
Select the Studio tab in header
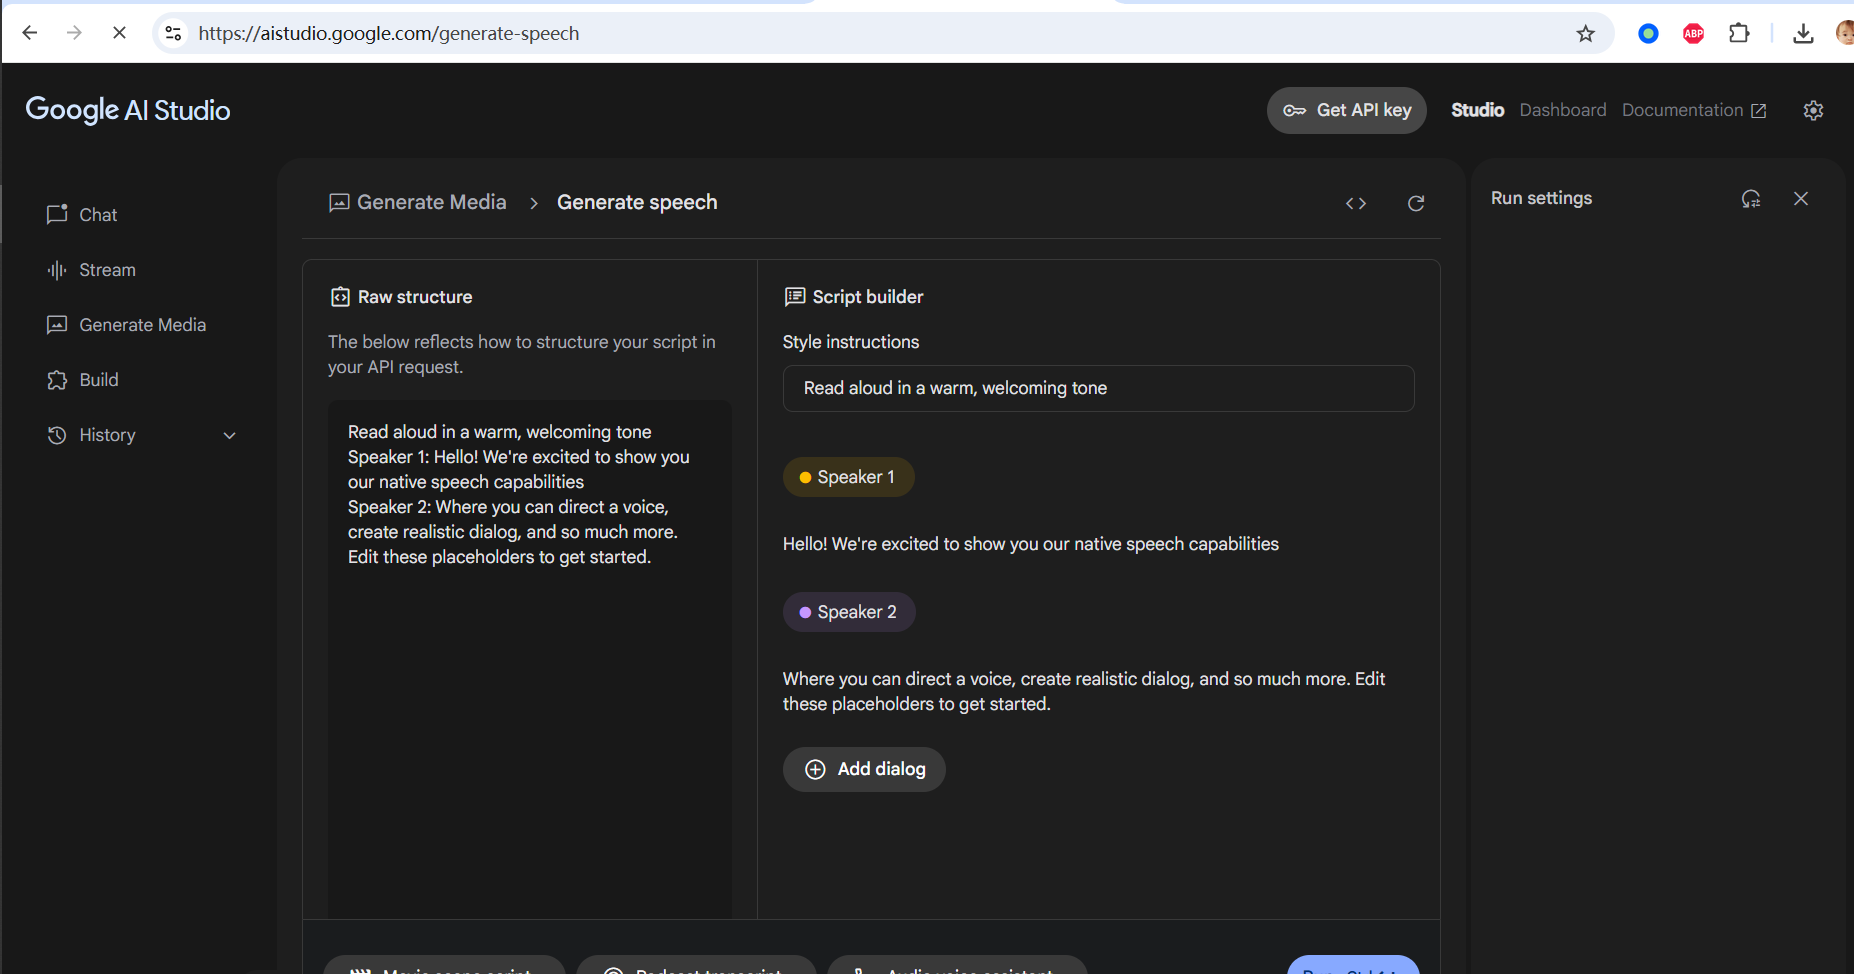(1477, 110)
